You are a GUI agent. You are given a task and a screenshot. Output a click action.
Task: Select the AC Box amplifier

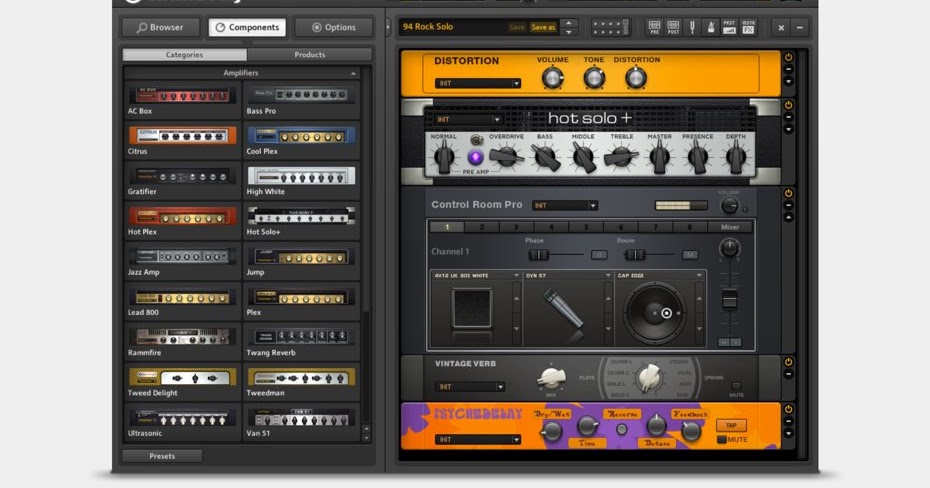[182, 100]
